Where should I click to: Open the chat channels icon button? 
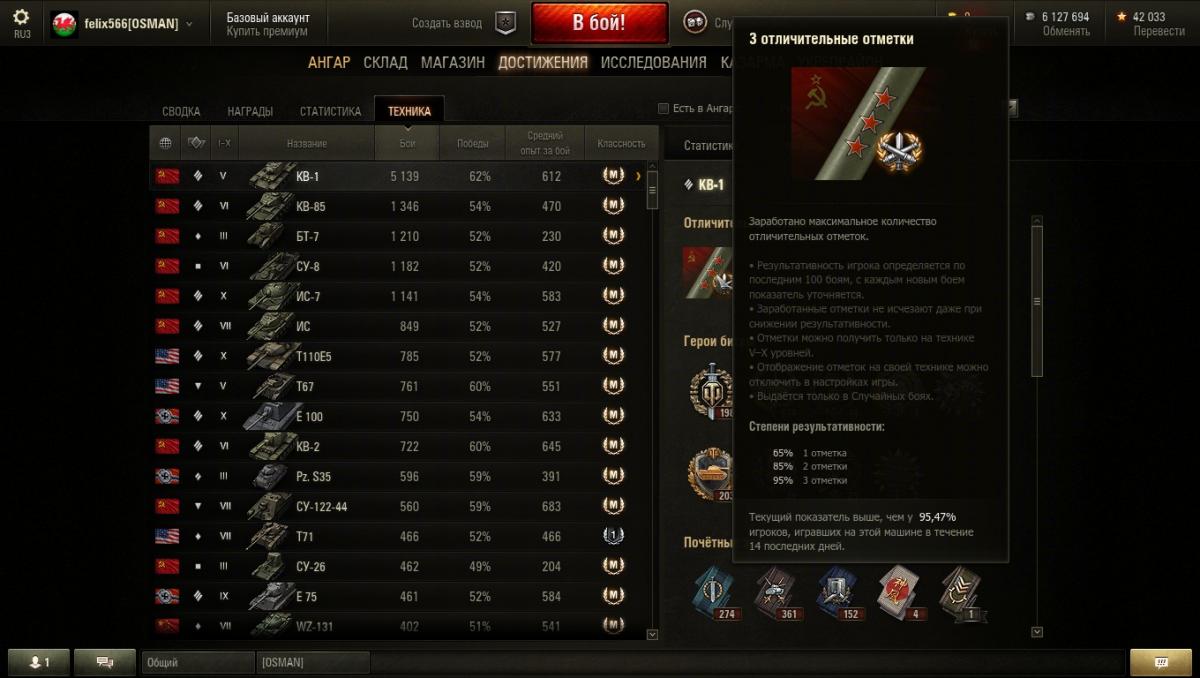[104, 662]
